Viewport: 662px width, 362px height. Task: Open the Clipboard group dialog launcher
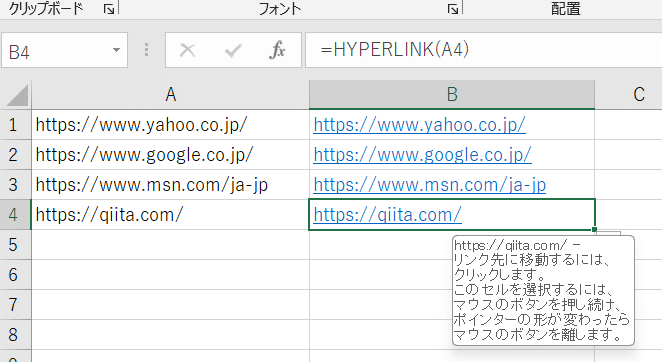(x=109, y=8)
